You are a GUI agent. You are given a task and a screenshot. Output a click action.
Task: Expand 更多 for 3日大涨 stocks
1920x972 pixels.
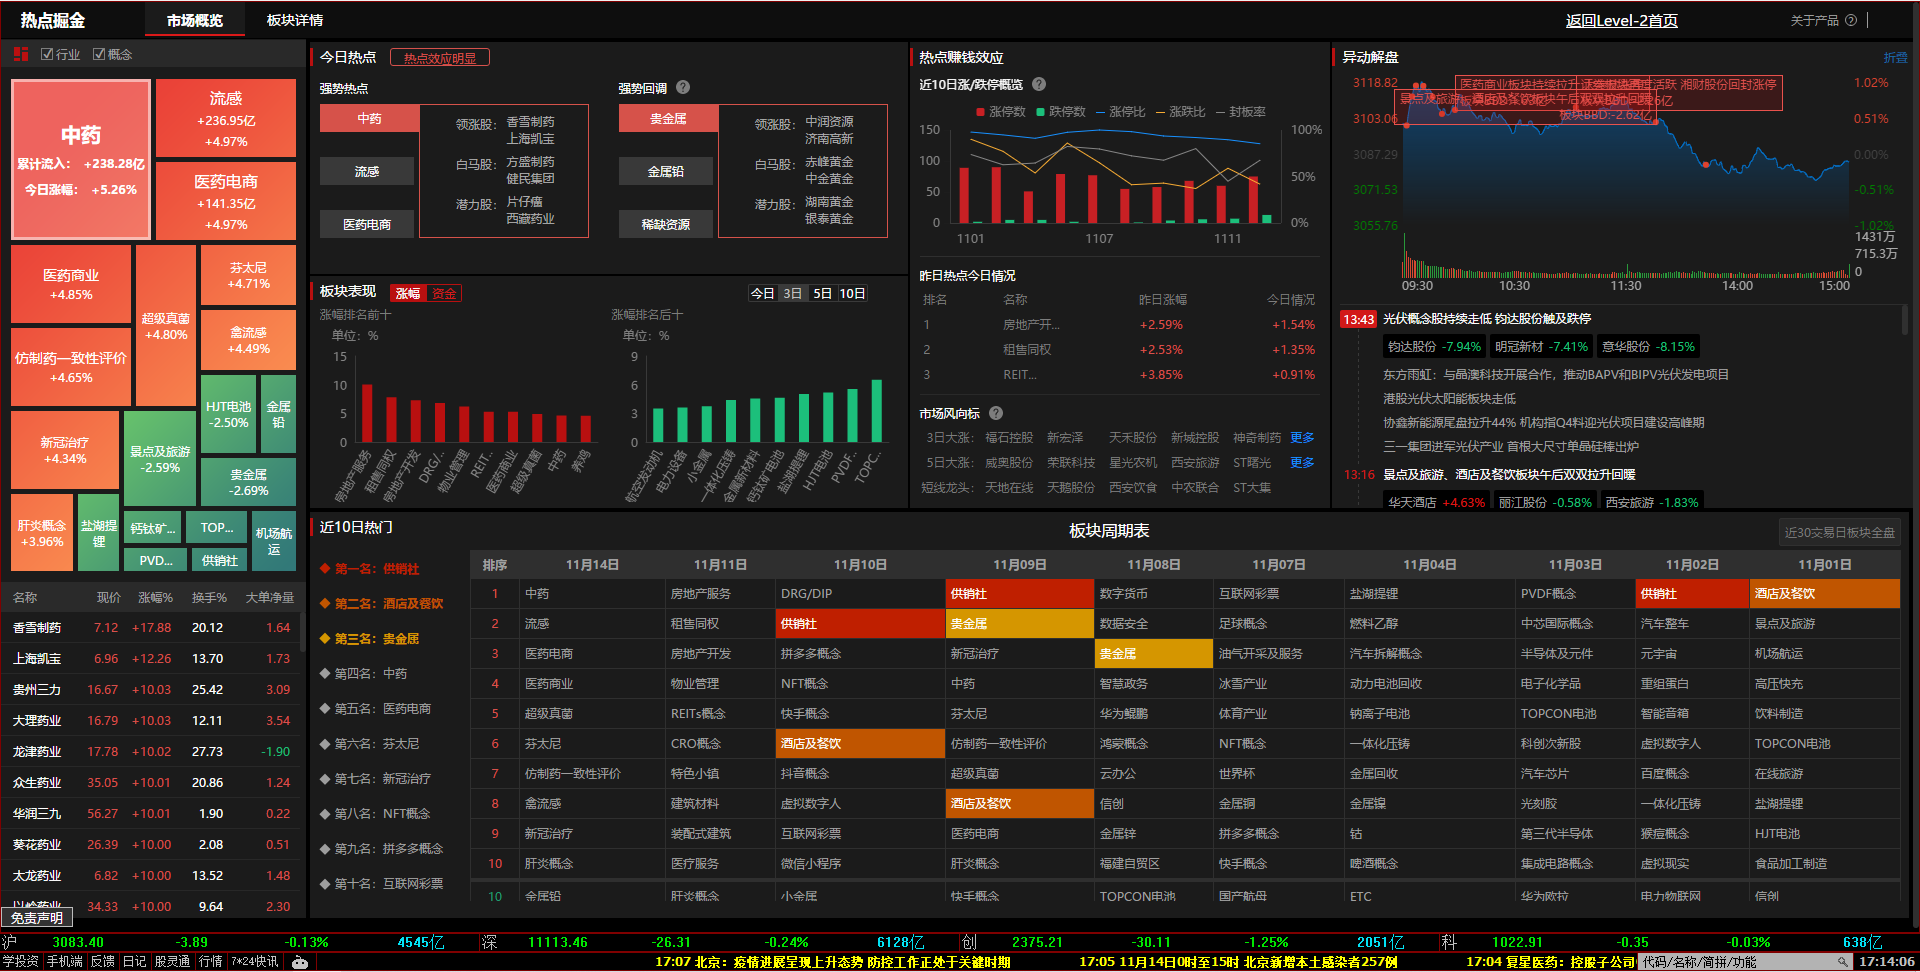click(x=1302, y=438)
